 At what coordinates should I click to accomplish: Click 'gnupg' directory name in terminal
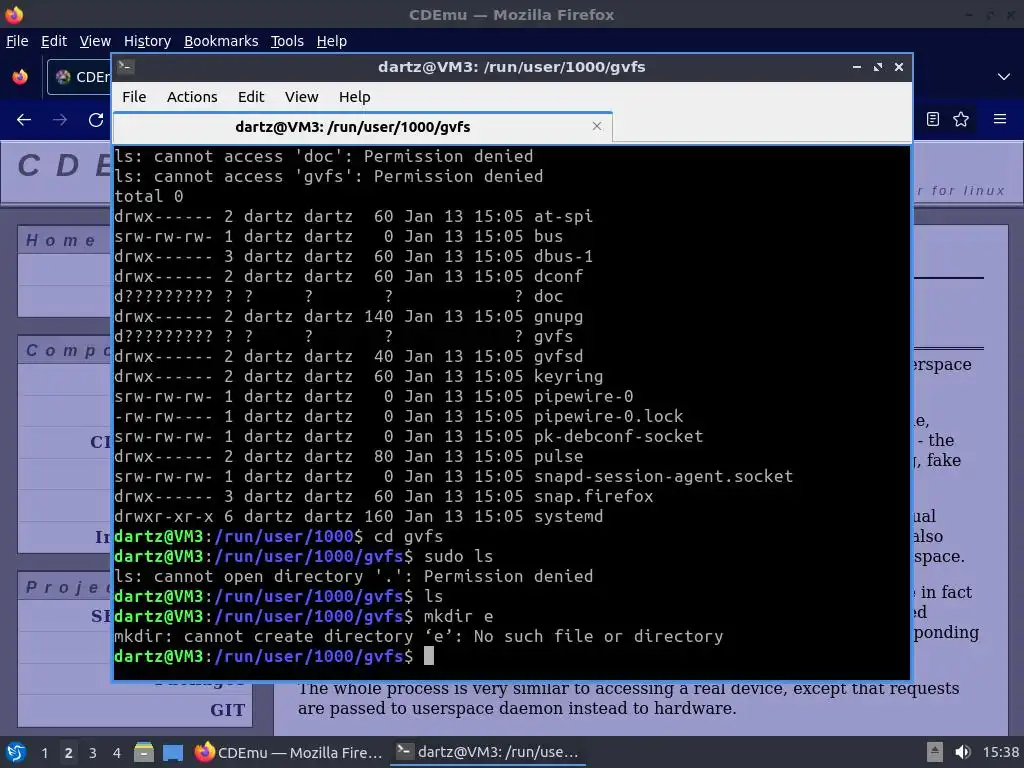coord(558,316)
